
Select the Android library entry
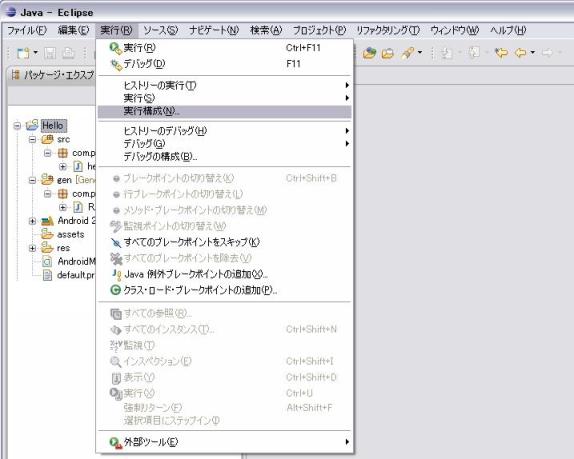coord(77,220)
